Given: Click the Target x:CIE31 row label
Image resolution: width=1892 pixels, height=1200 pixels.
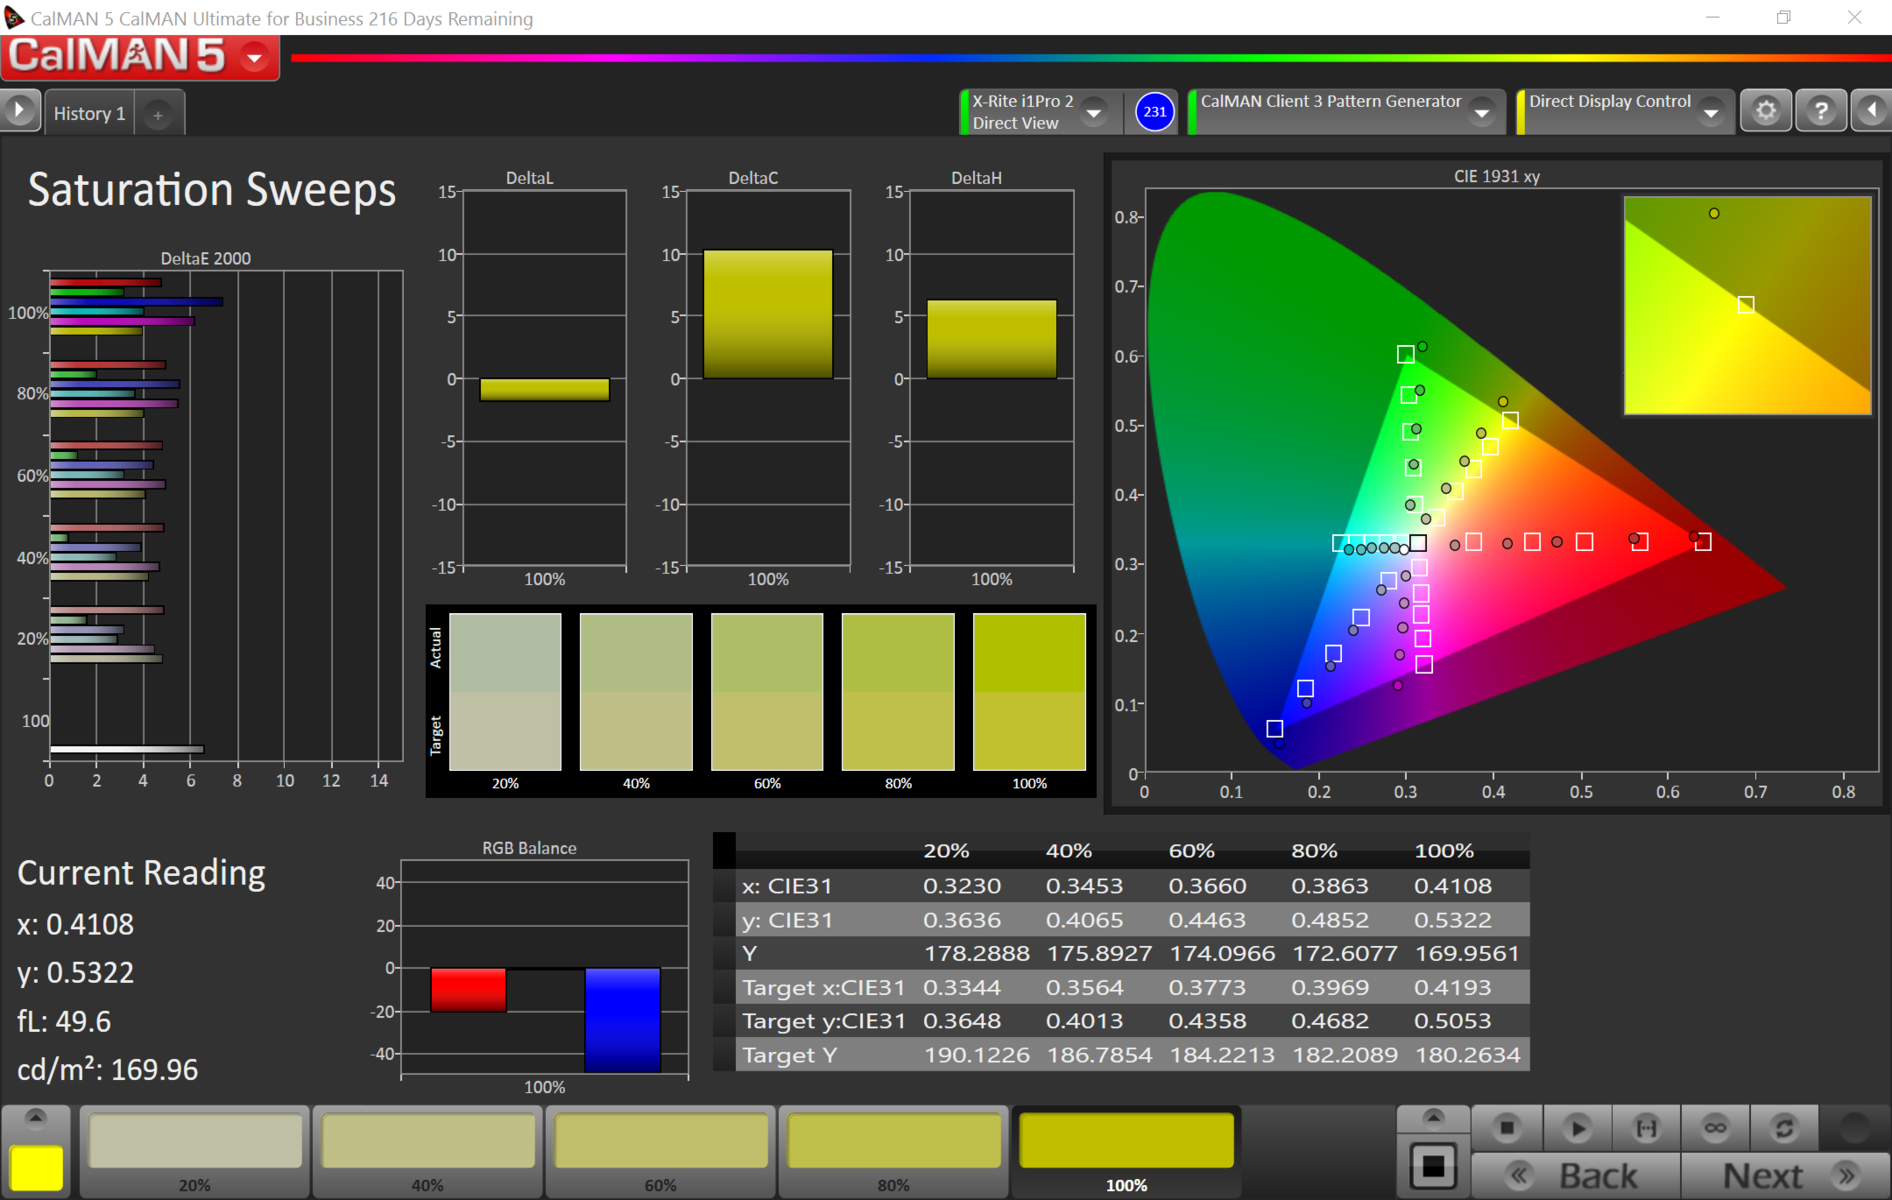Looking at the screenshot, I should click(x=823, y=987).
